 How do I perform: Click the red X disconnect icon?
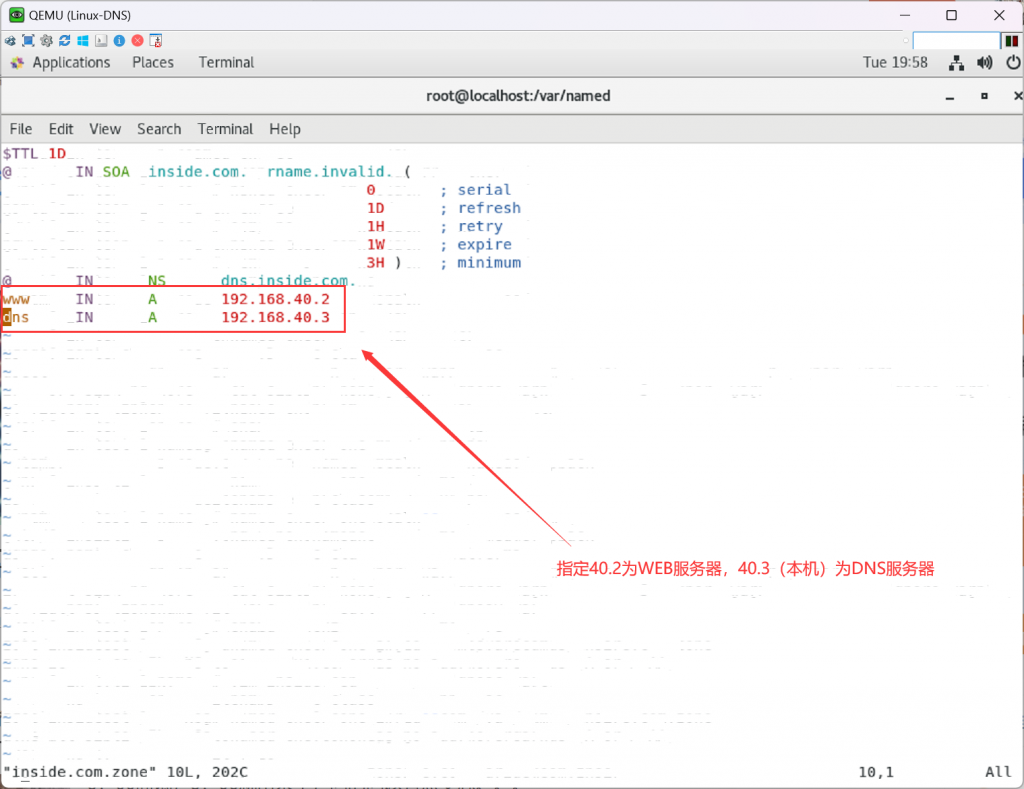coord(138,41)
